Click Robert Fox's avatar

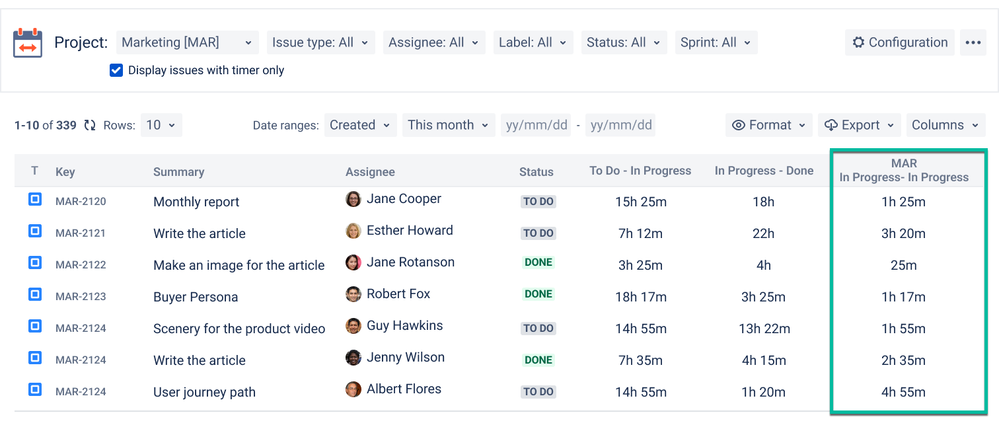click(x=354, y=294)
